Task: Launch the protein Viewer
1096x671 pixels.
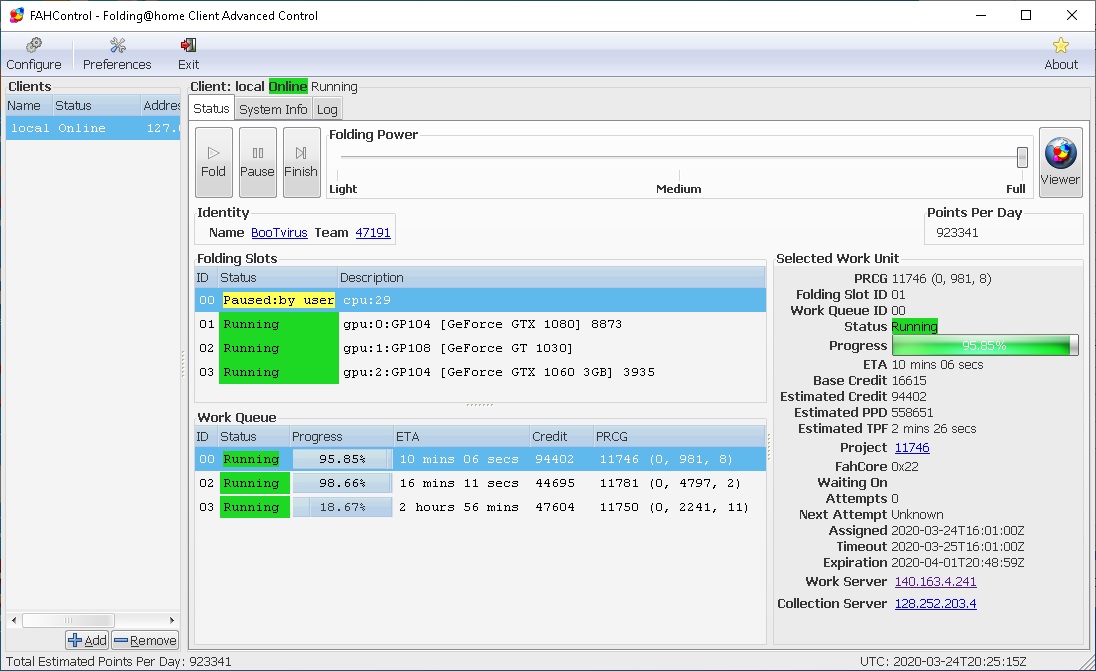Action: (x=1060, y=162)
